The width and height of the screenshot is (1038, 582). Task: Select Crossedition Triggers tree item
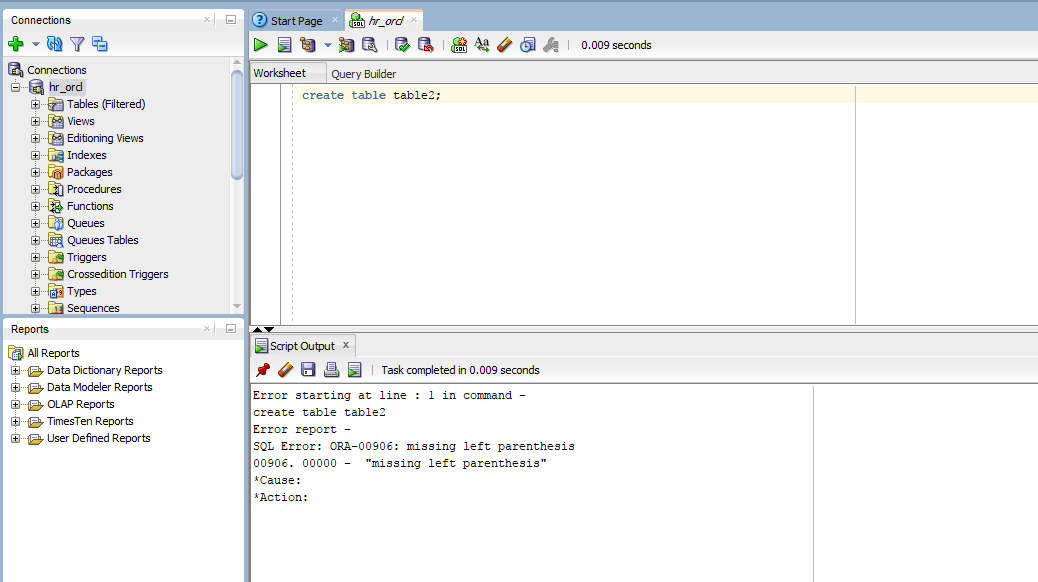pos(118,274)
